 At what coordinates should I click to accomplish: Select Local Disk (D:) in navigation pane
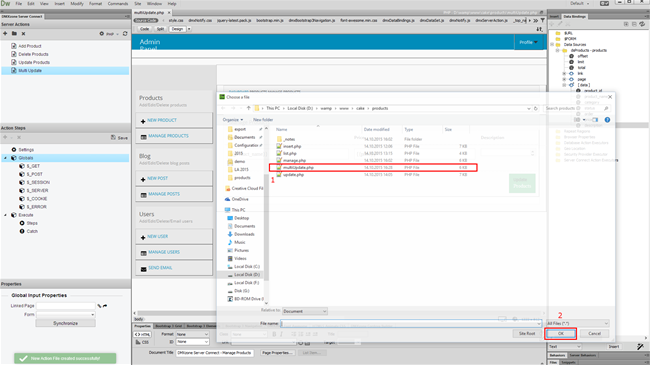click(x=247, y=275)
